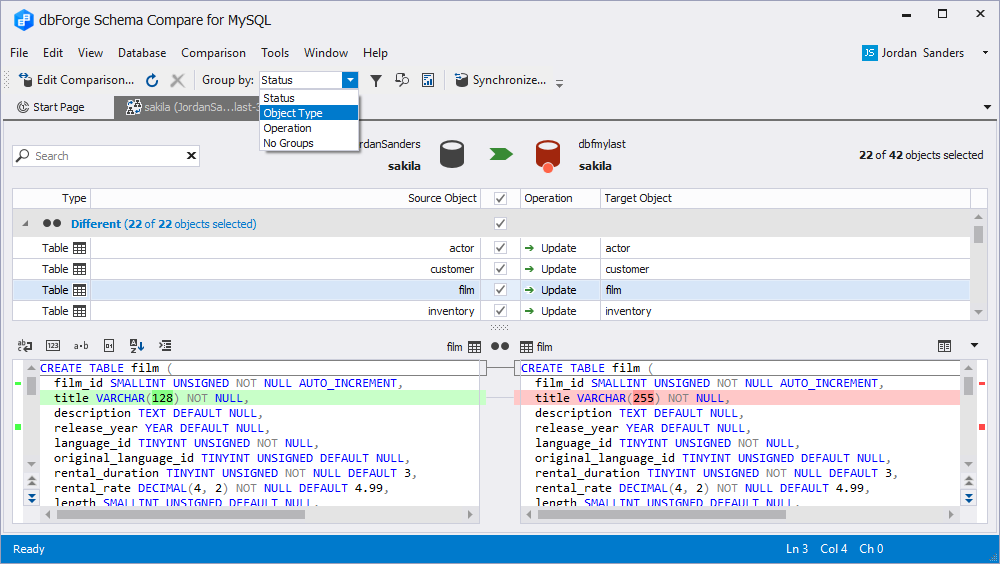
Task: Clear search with the X icon
Action: click(x=191, y=156)
